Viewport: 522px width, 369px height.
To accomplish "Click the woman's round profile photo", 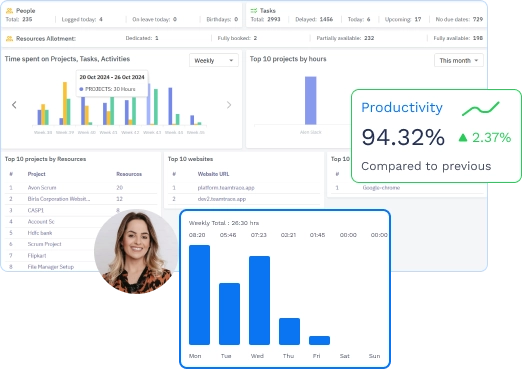I will (x=136, y=251).
